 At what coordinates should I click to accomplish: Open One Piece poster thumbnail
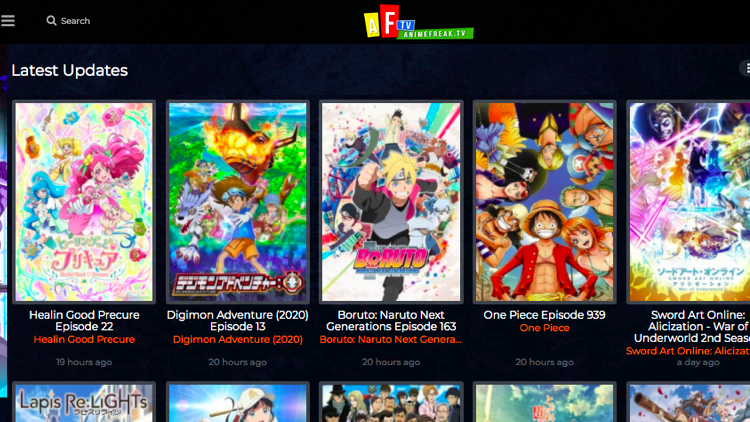pos(544,202)
